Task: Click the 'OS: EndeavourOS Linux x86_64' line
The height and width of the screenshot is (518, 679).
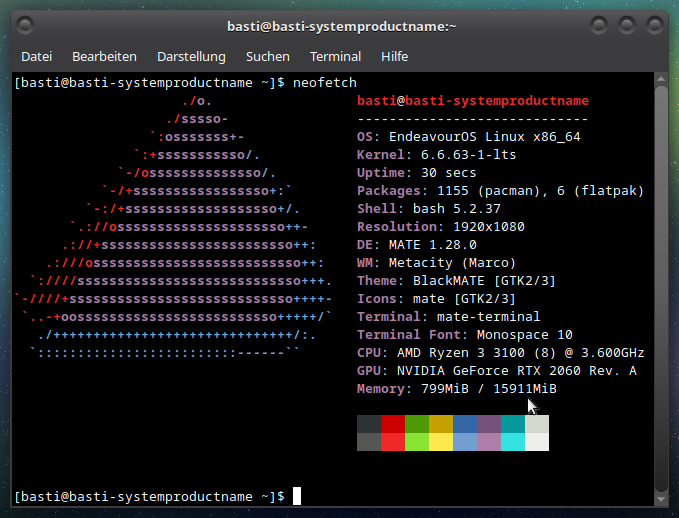Action: (469, 137)
